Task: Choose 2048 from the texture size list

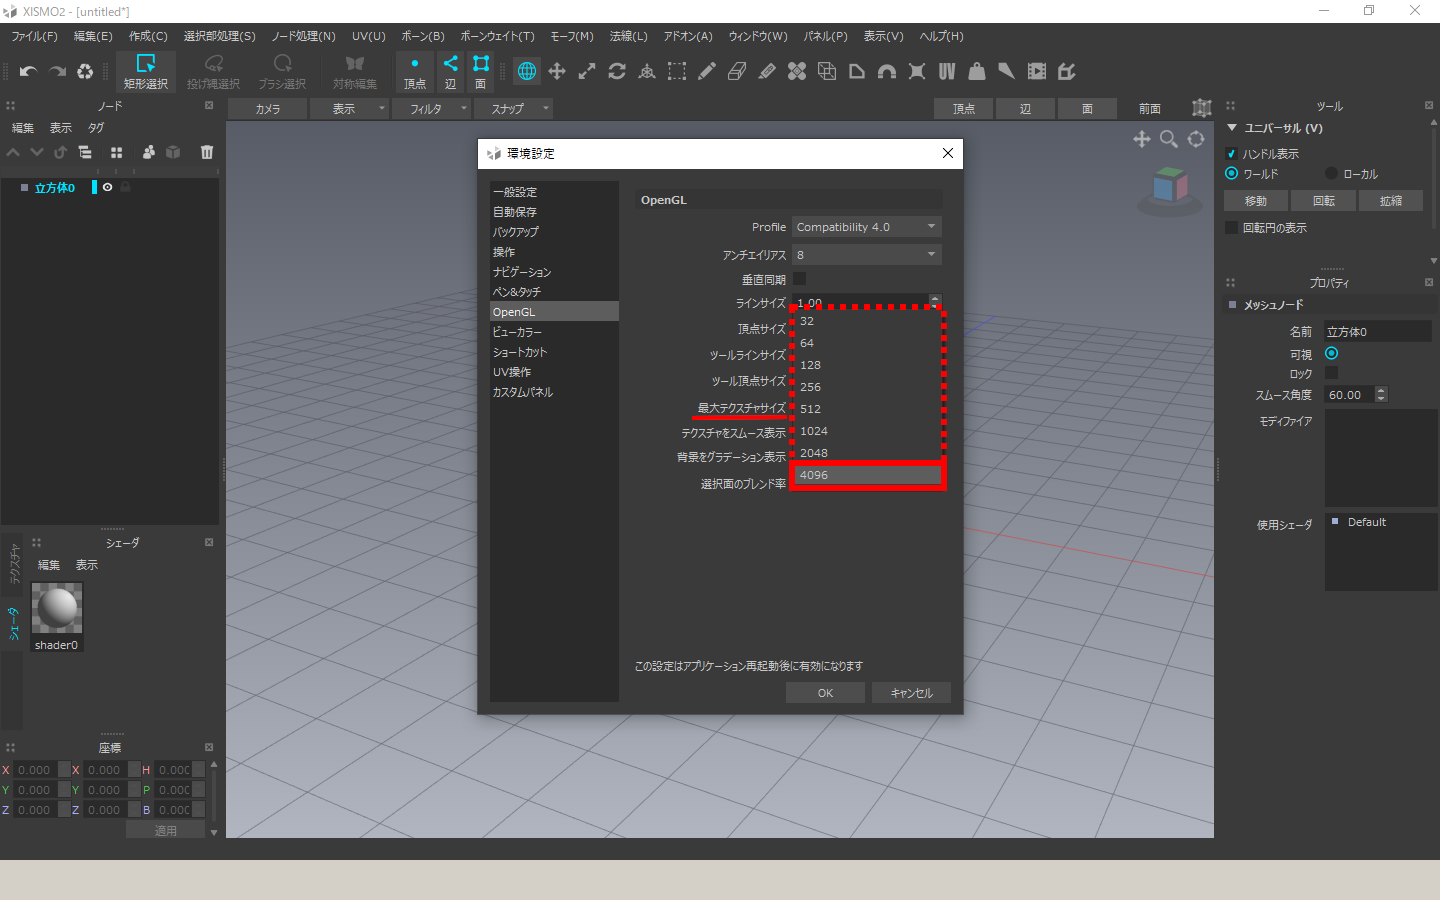Action: point(867,453)
